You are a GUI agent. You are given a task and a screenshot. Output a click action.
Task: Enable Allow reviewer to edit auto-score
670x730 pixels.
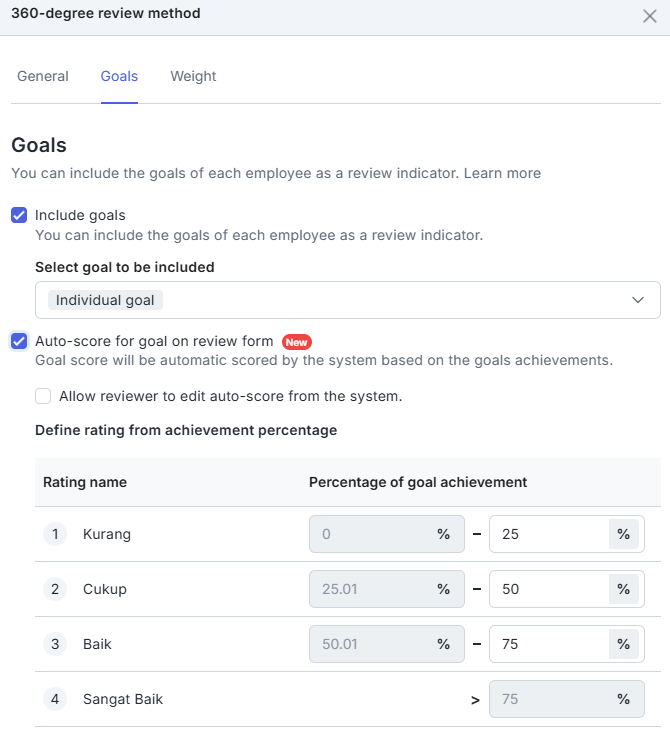tap(43, 396)
